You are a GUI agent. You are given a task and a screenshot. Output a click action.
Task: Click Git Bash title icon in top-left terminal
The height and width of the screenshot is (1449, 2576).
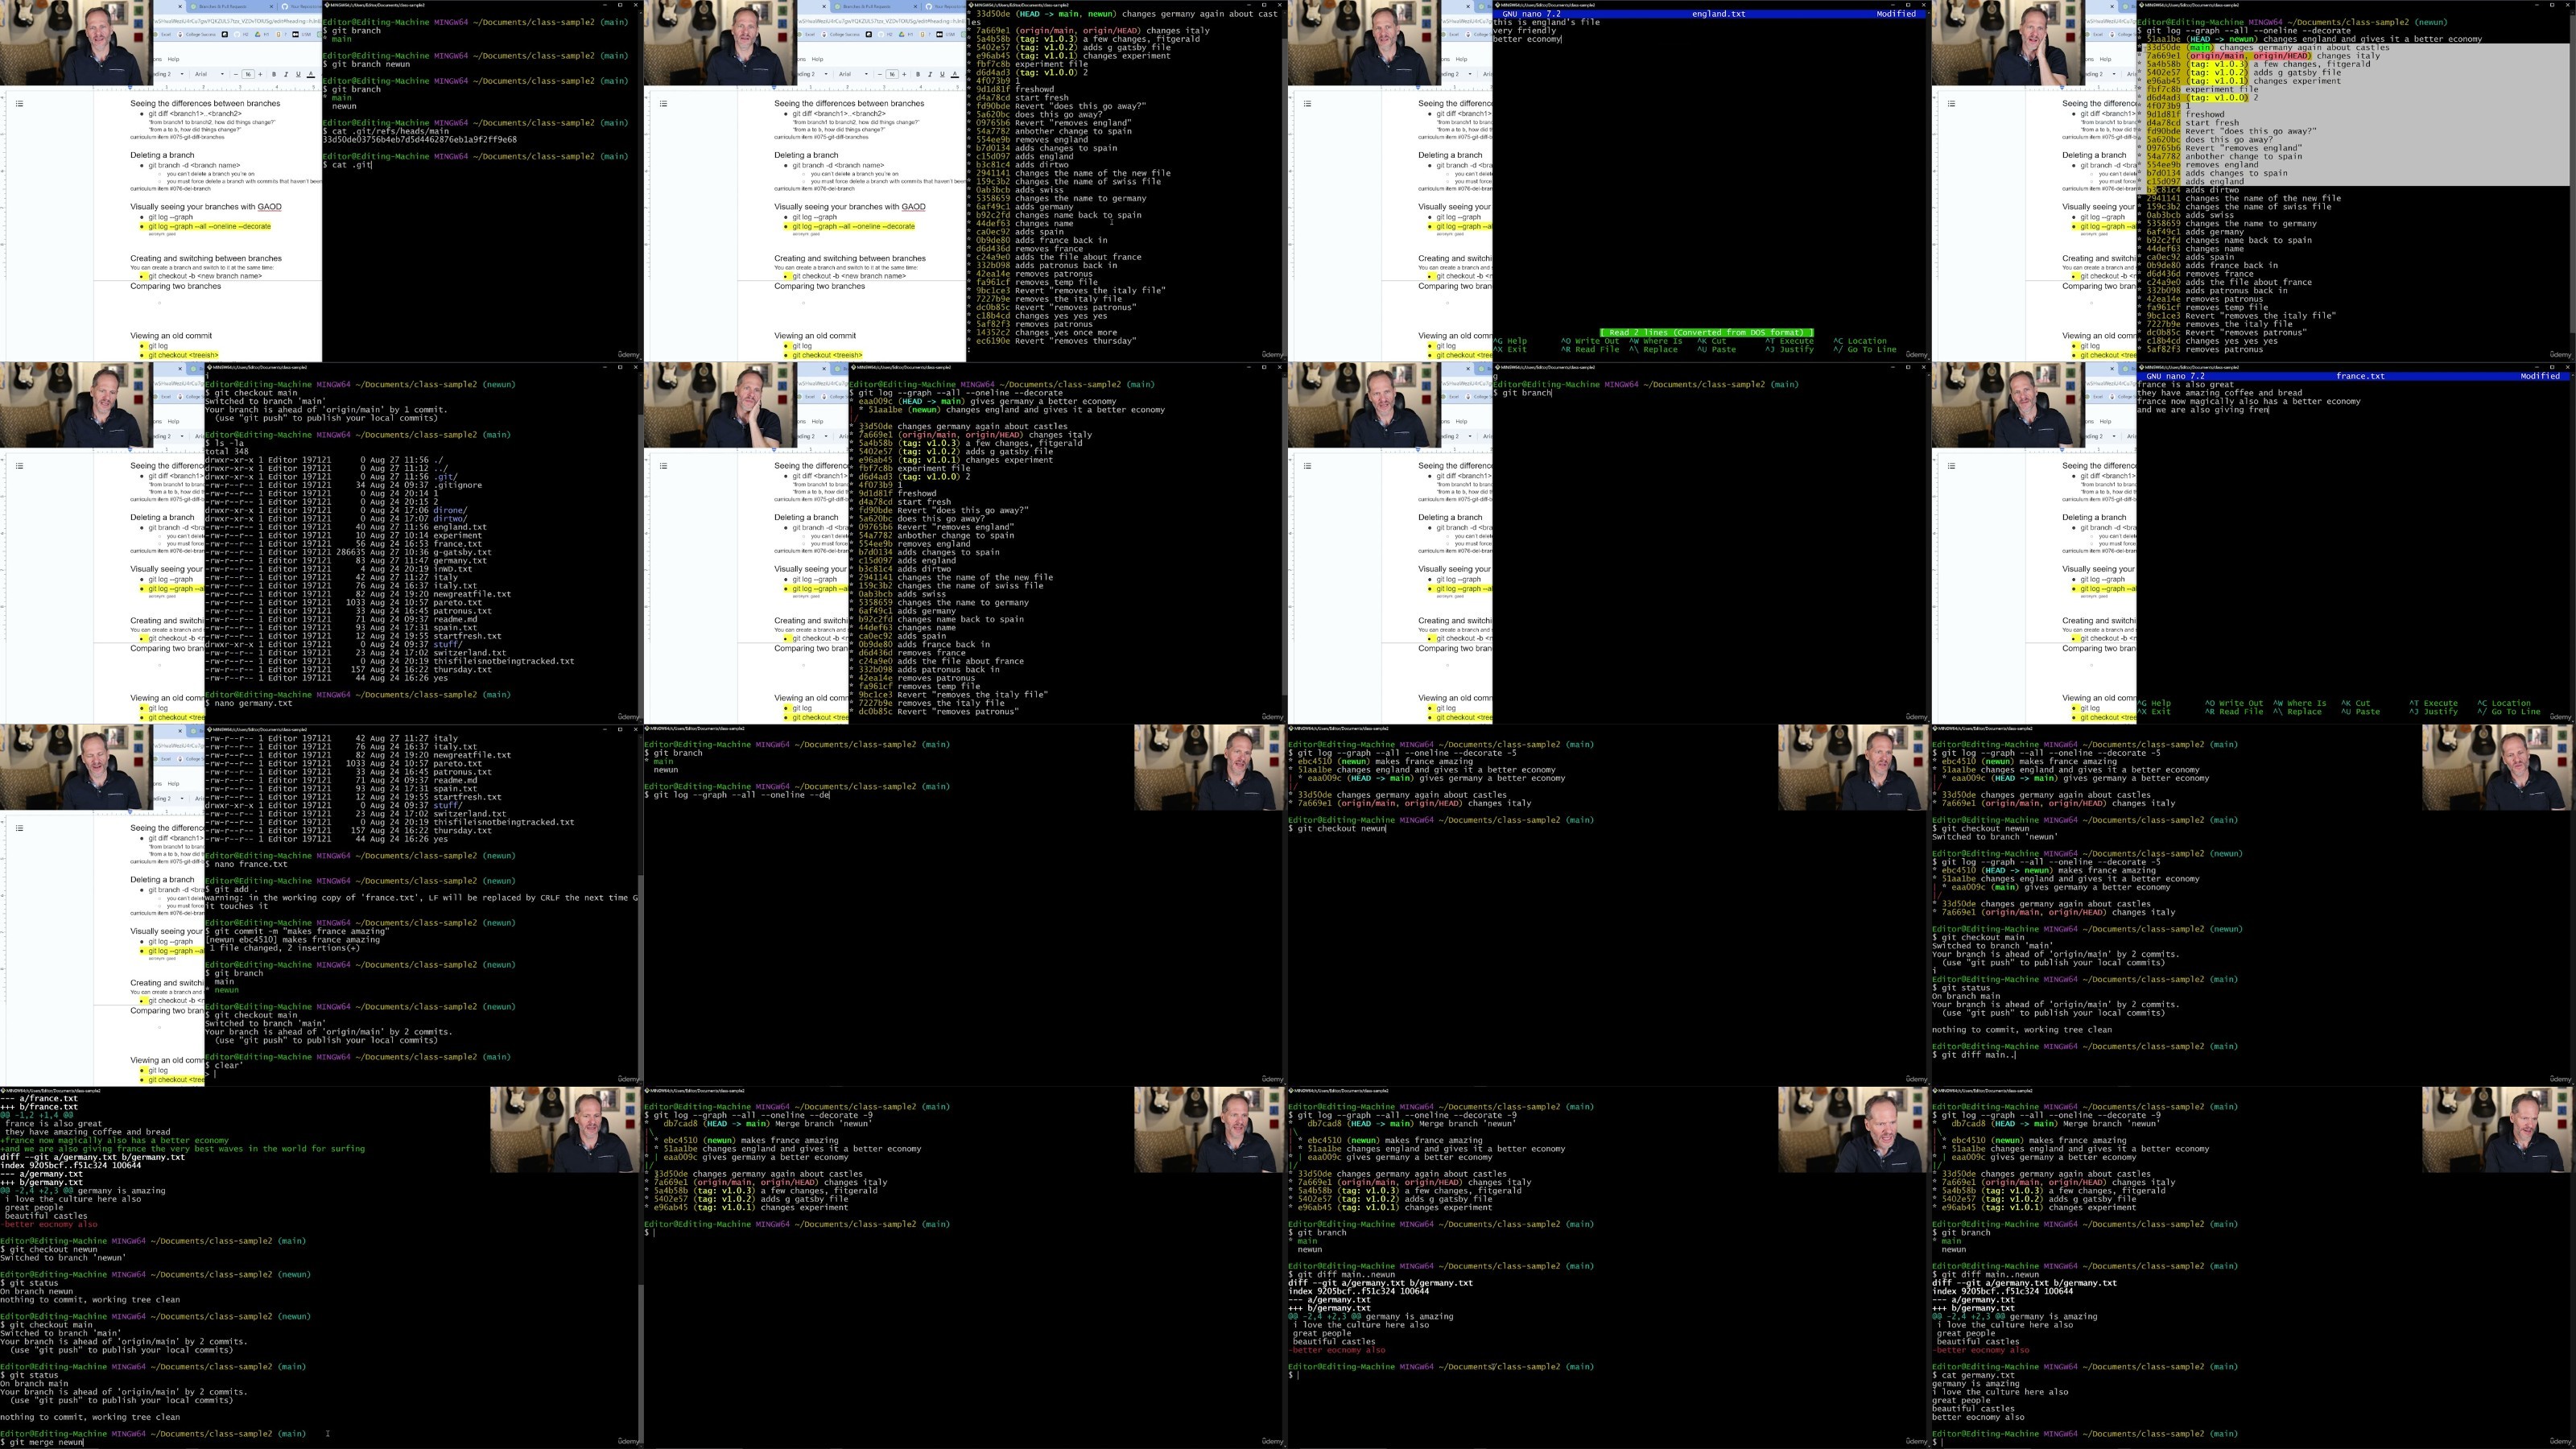click(327, 5)
